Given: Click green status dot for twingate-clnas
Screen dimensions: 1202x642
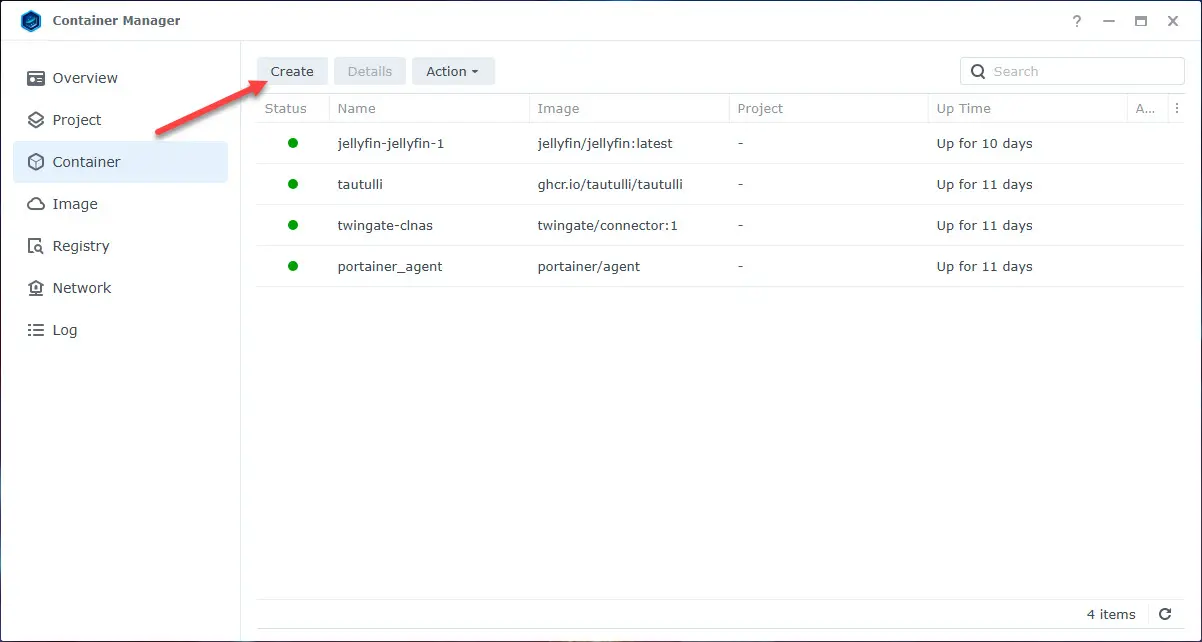Looking at the screenshot, I should tap(293, 225).
